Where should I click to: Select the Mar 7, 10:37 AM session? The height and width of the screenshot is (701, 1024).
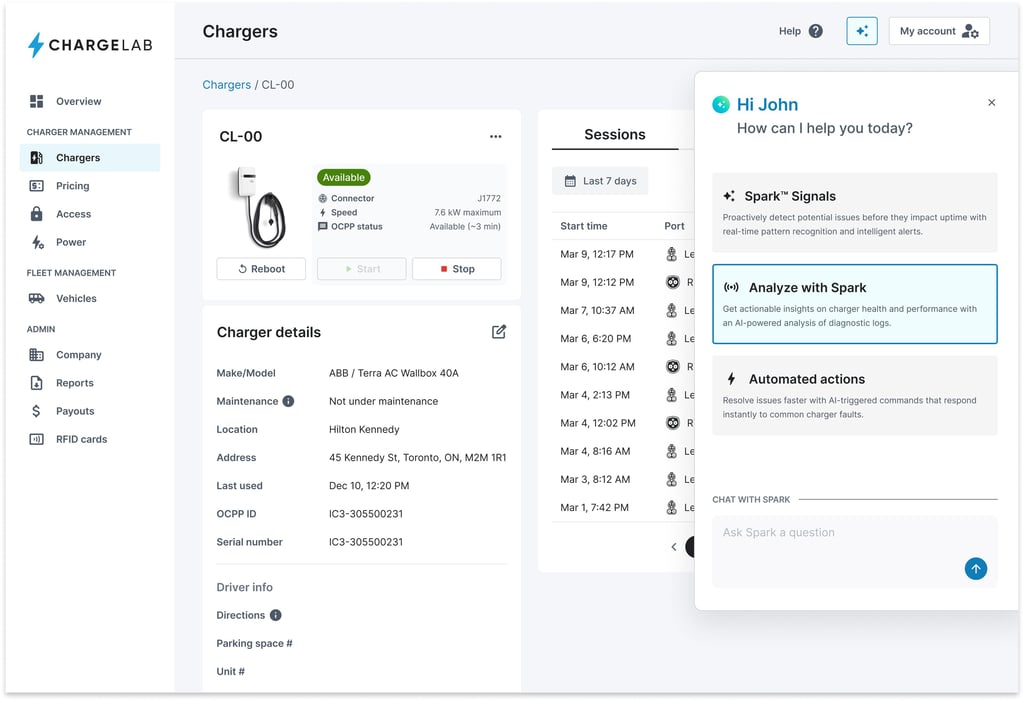(x=622, y=310)
